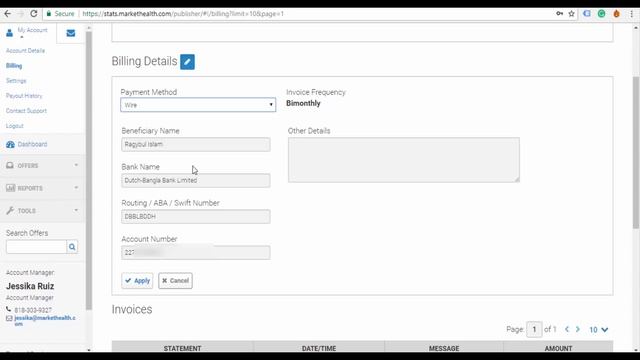Image resolution: width=640 pixels, height=360 pixels.
Task: Click the blue extension icon
Action: (x=587, y=13)
